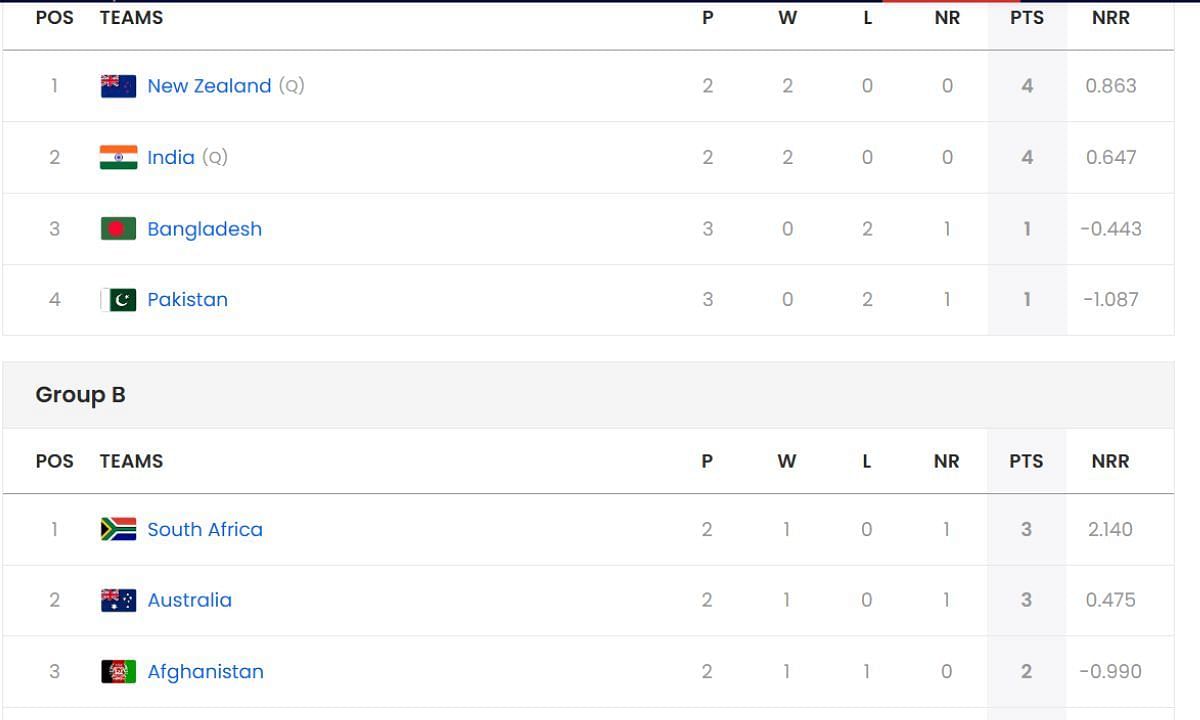
Task: Click the TEAMS column header in Group A
Action: [x=131, y=18]
